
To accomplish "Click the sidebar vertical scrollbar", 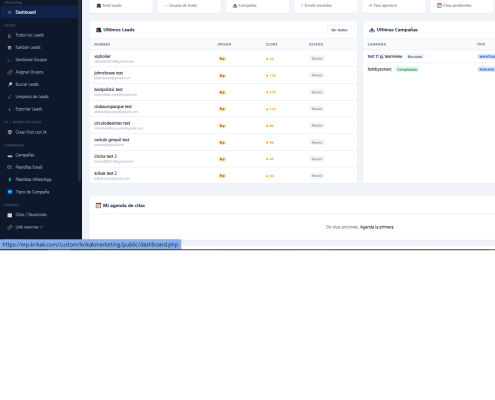I will [x=79, y=90].
